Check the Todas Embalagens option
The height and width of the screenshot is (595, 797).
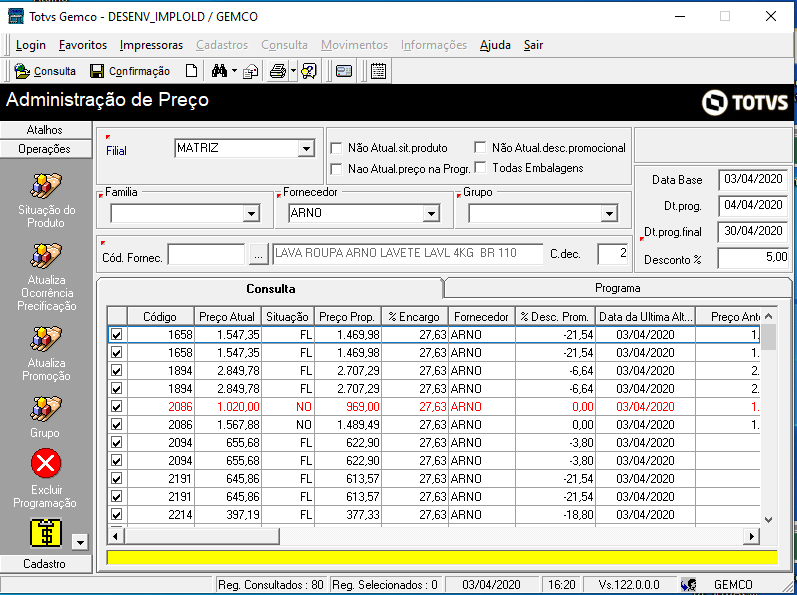[480, 167]
